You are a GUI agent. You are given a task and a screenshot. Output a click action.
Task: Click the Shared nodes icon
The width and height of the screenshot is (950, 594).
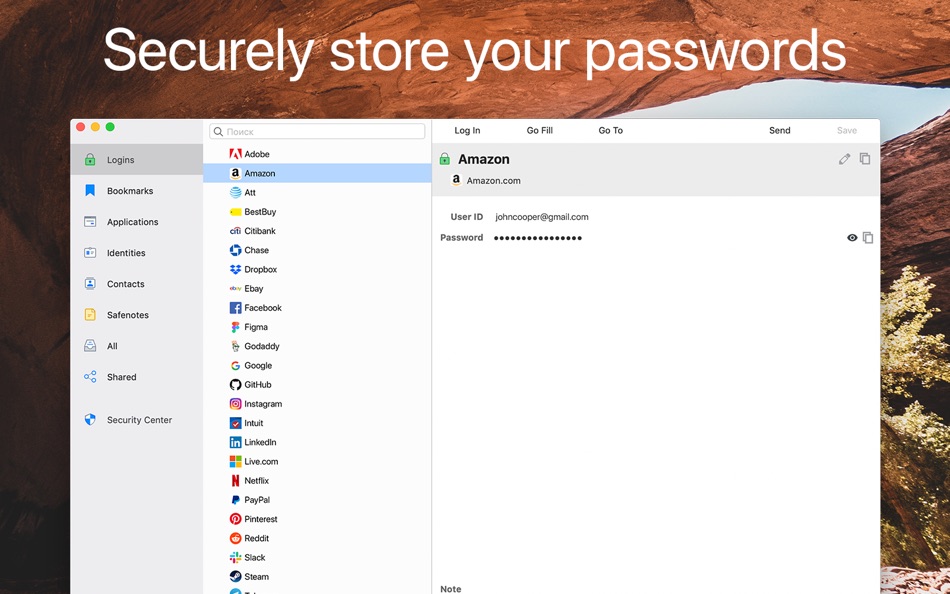[x=90, y=377]
